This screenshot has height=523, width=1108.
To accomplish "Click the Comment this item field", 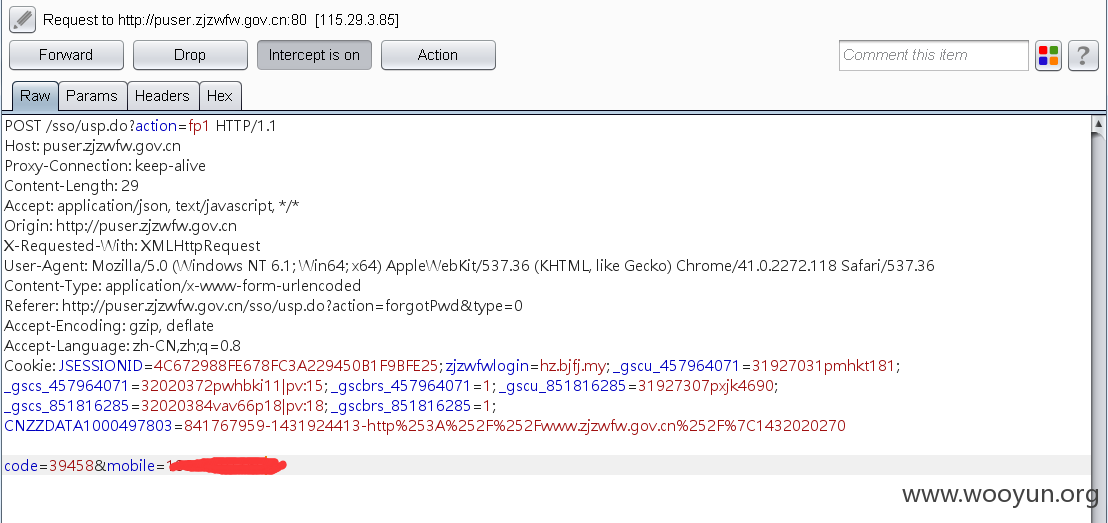I will [933, 55].
